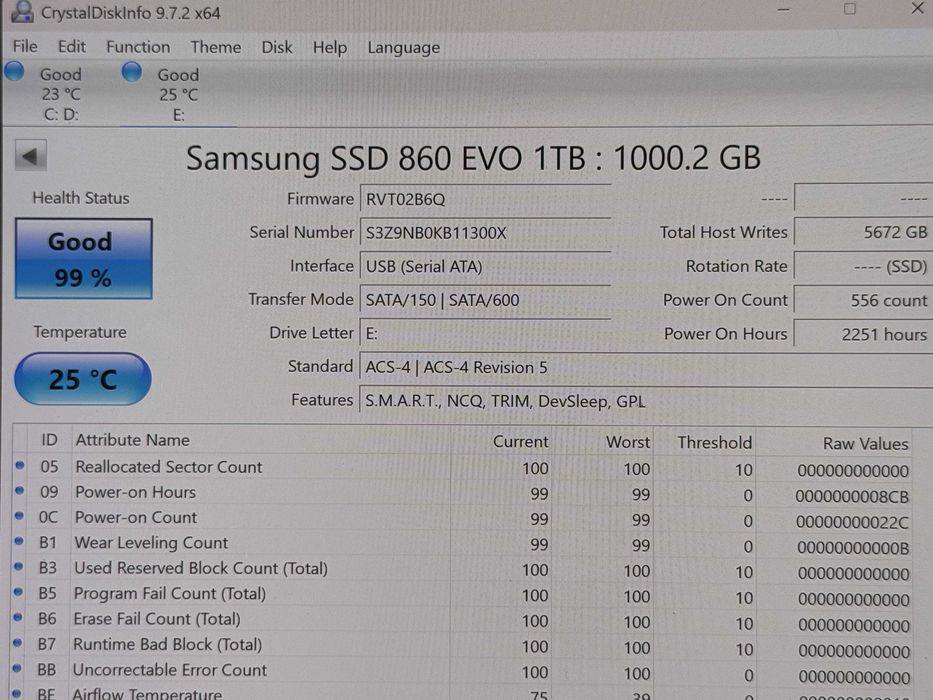The width and height of the screenshot is (933, 700).
Task: Click the previous disk arrow button
Action: click(31, 157)
